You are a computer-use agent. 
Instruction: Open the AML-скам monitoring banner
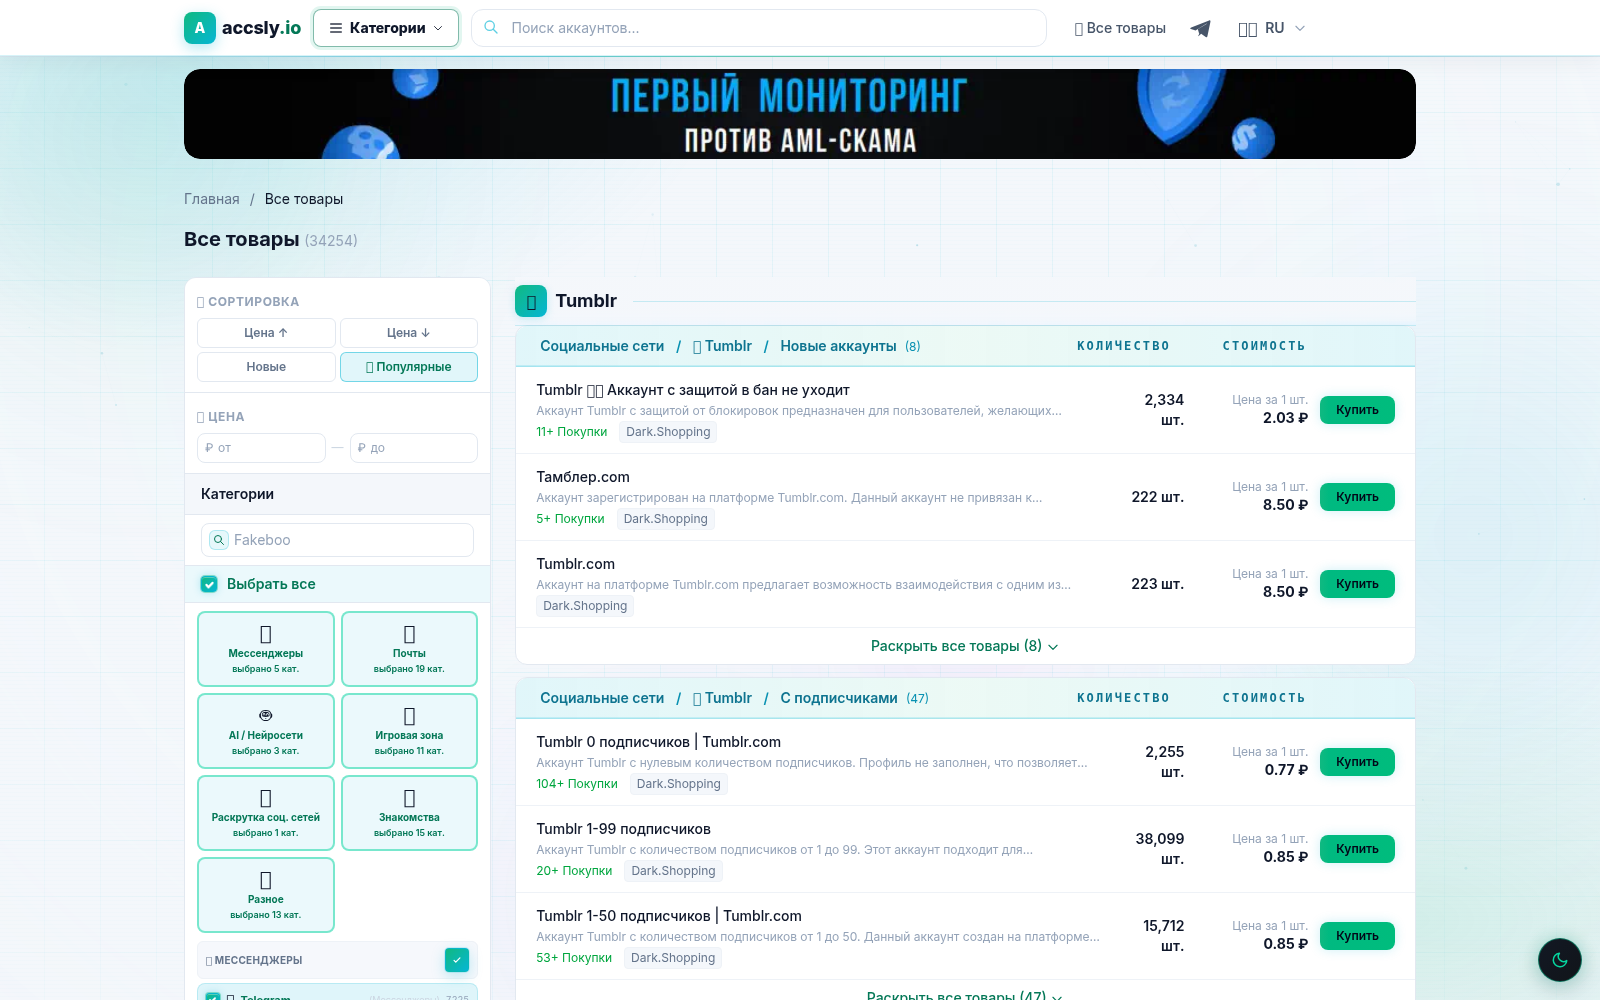[x=800, y=114]
